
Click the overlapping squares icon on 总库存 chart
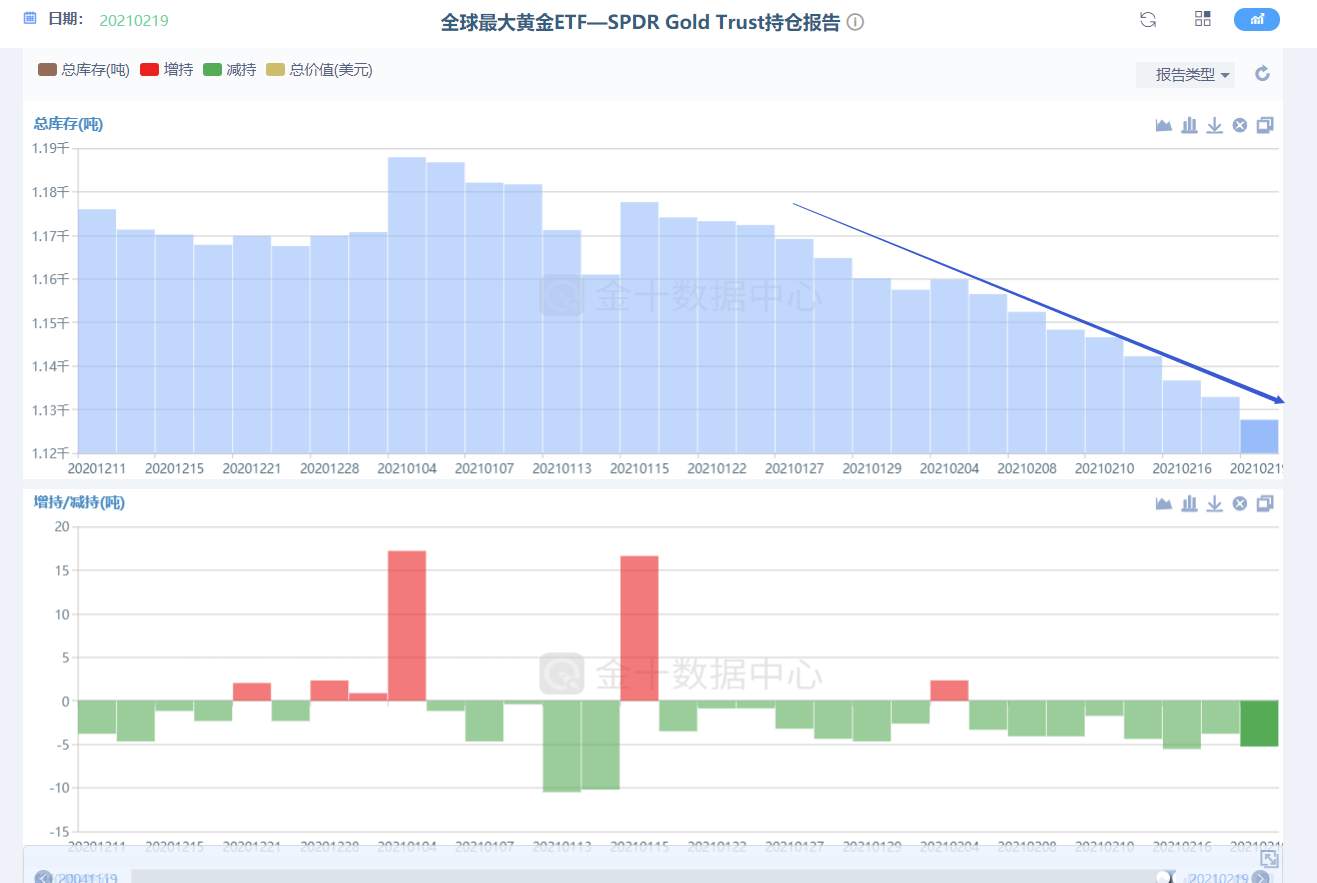click(1265, 125)
